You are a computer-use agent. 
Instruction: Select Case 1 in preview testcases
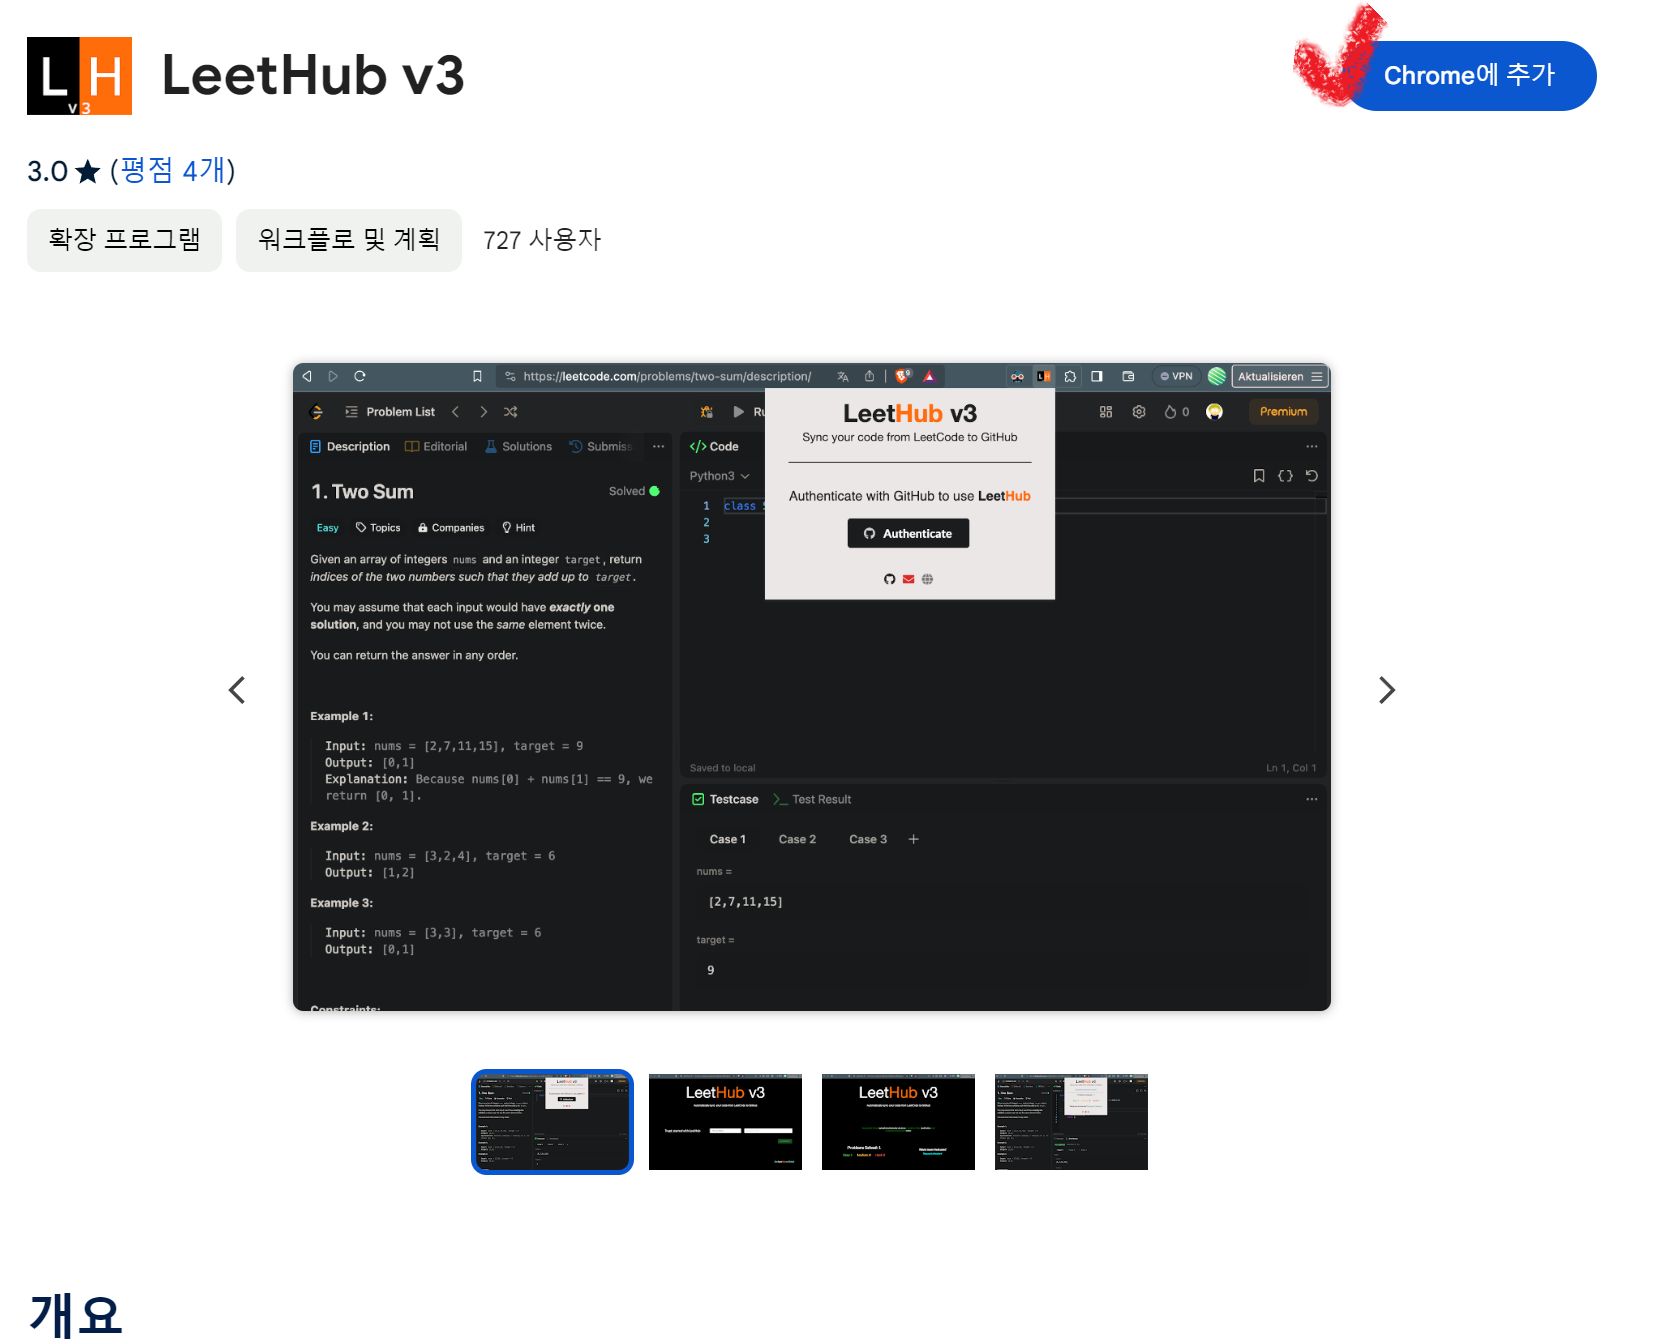[x=728, y=840]
